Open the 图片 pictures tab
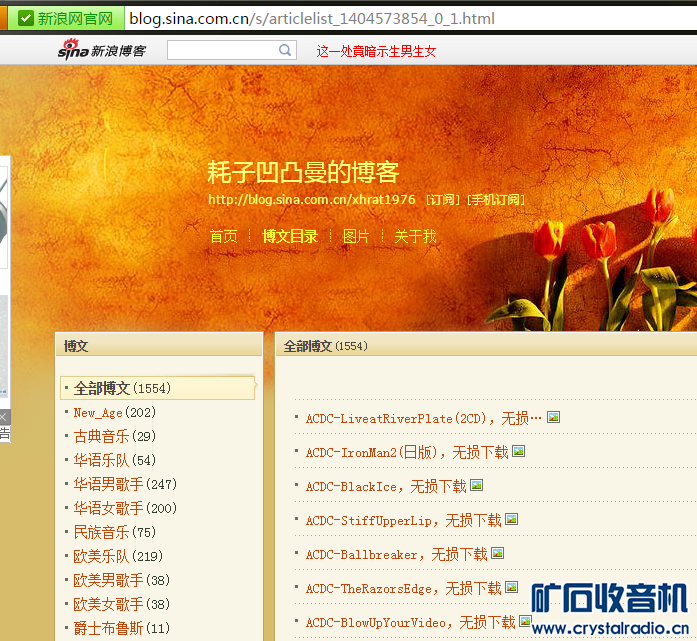Viewport: 697px width, 641px height. pyautogui.click(x=356, y=236)
